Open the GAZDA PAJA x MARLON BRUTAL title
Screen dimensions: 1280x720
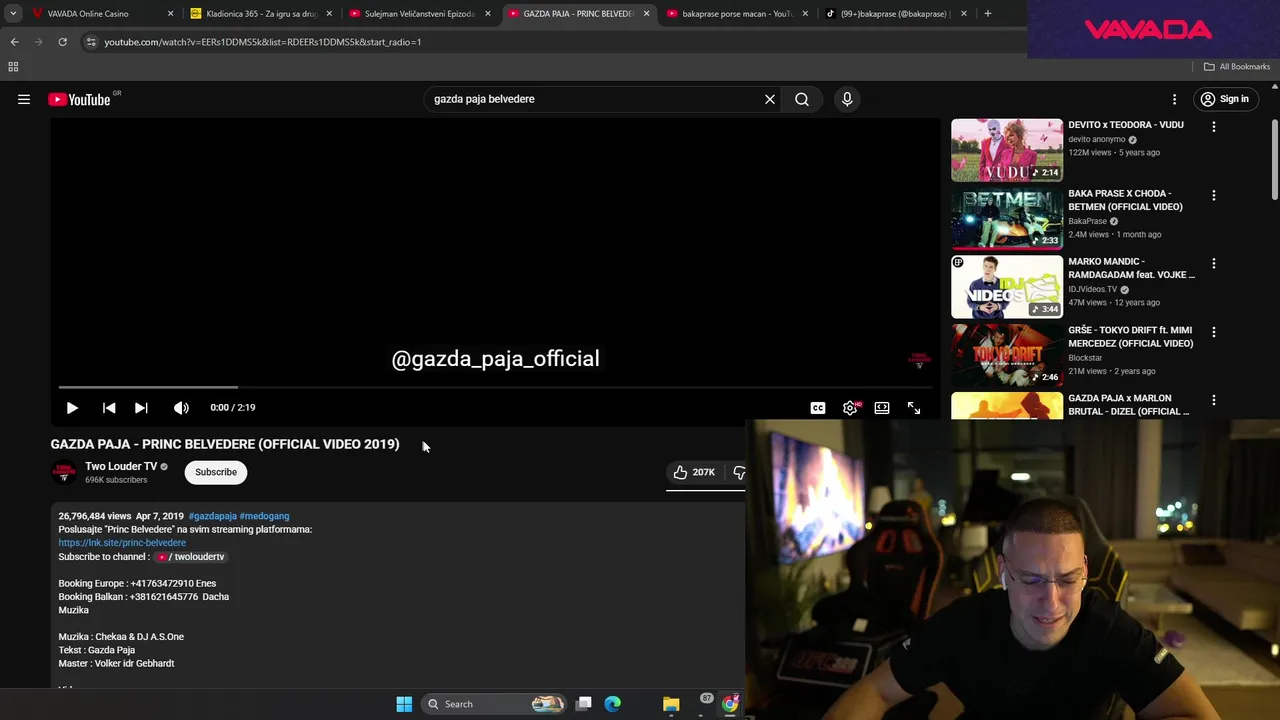(x=1128, y=405)
